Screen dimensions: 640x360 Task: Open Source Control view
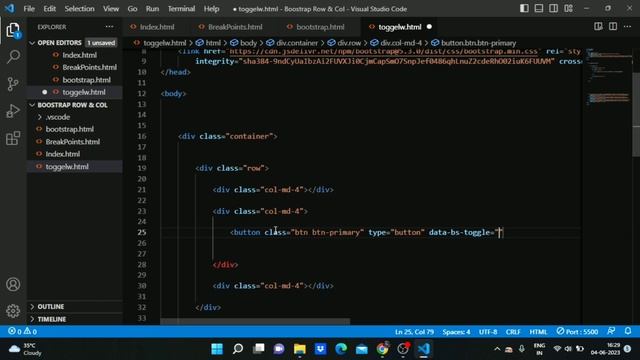coord(13,84)
